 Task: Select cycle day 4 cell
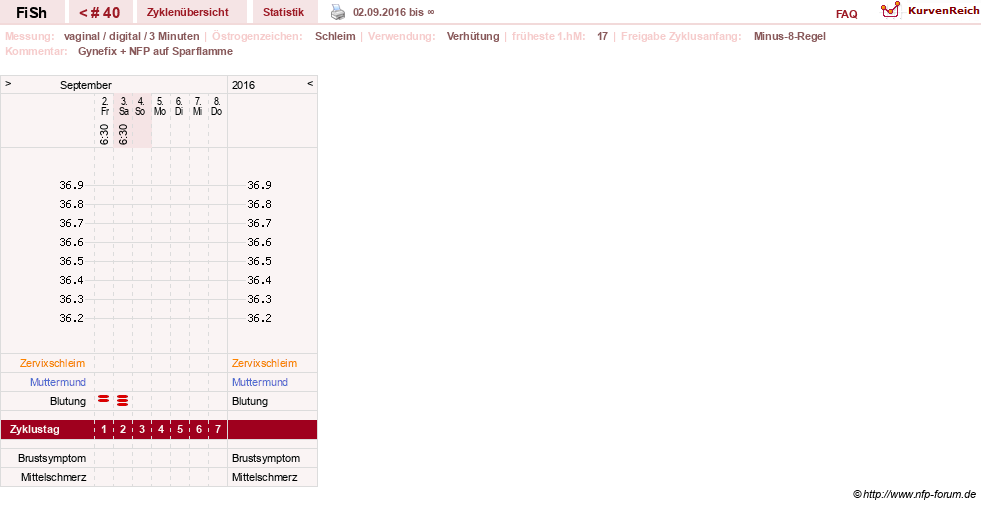pyautogui.click(x=161, y=430)
